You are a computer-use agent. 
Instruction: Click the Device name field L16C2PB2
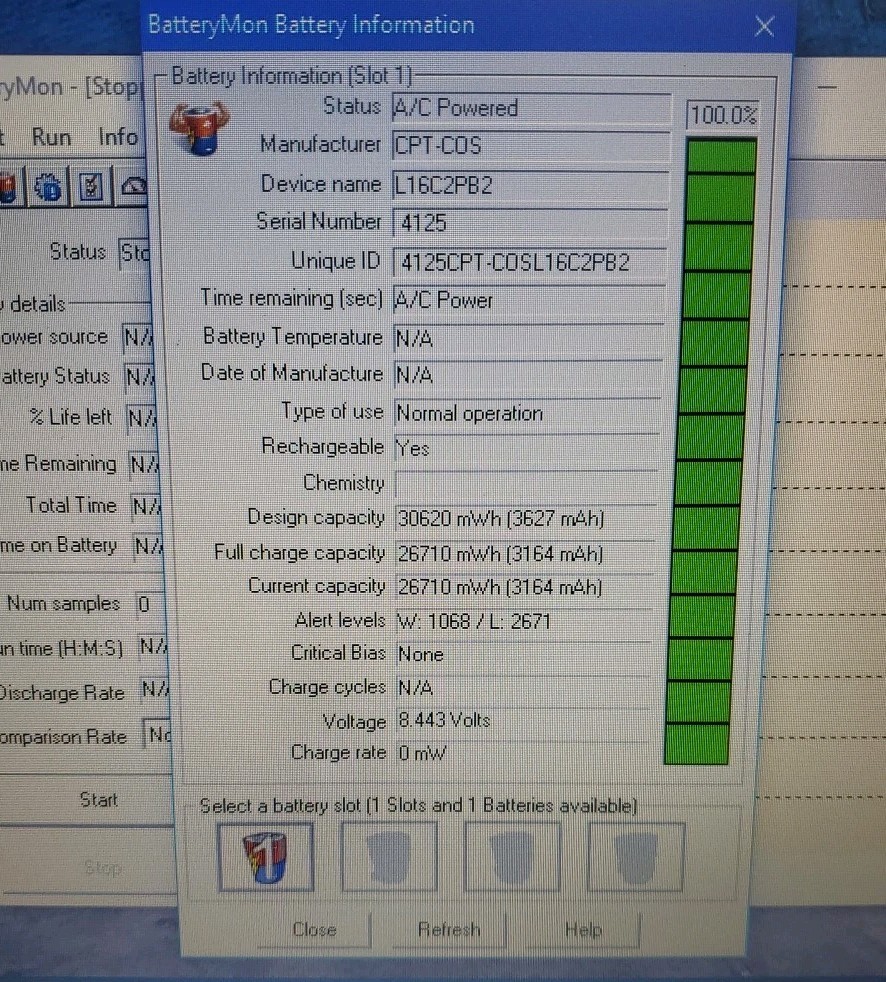click(530, 185)
